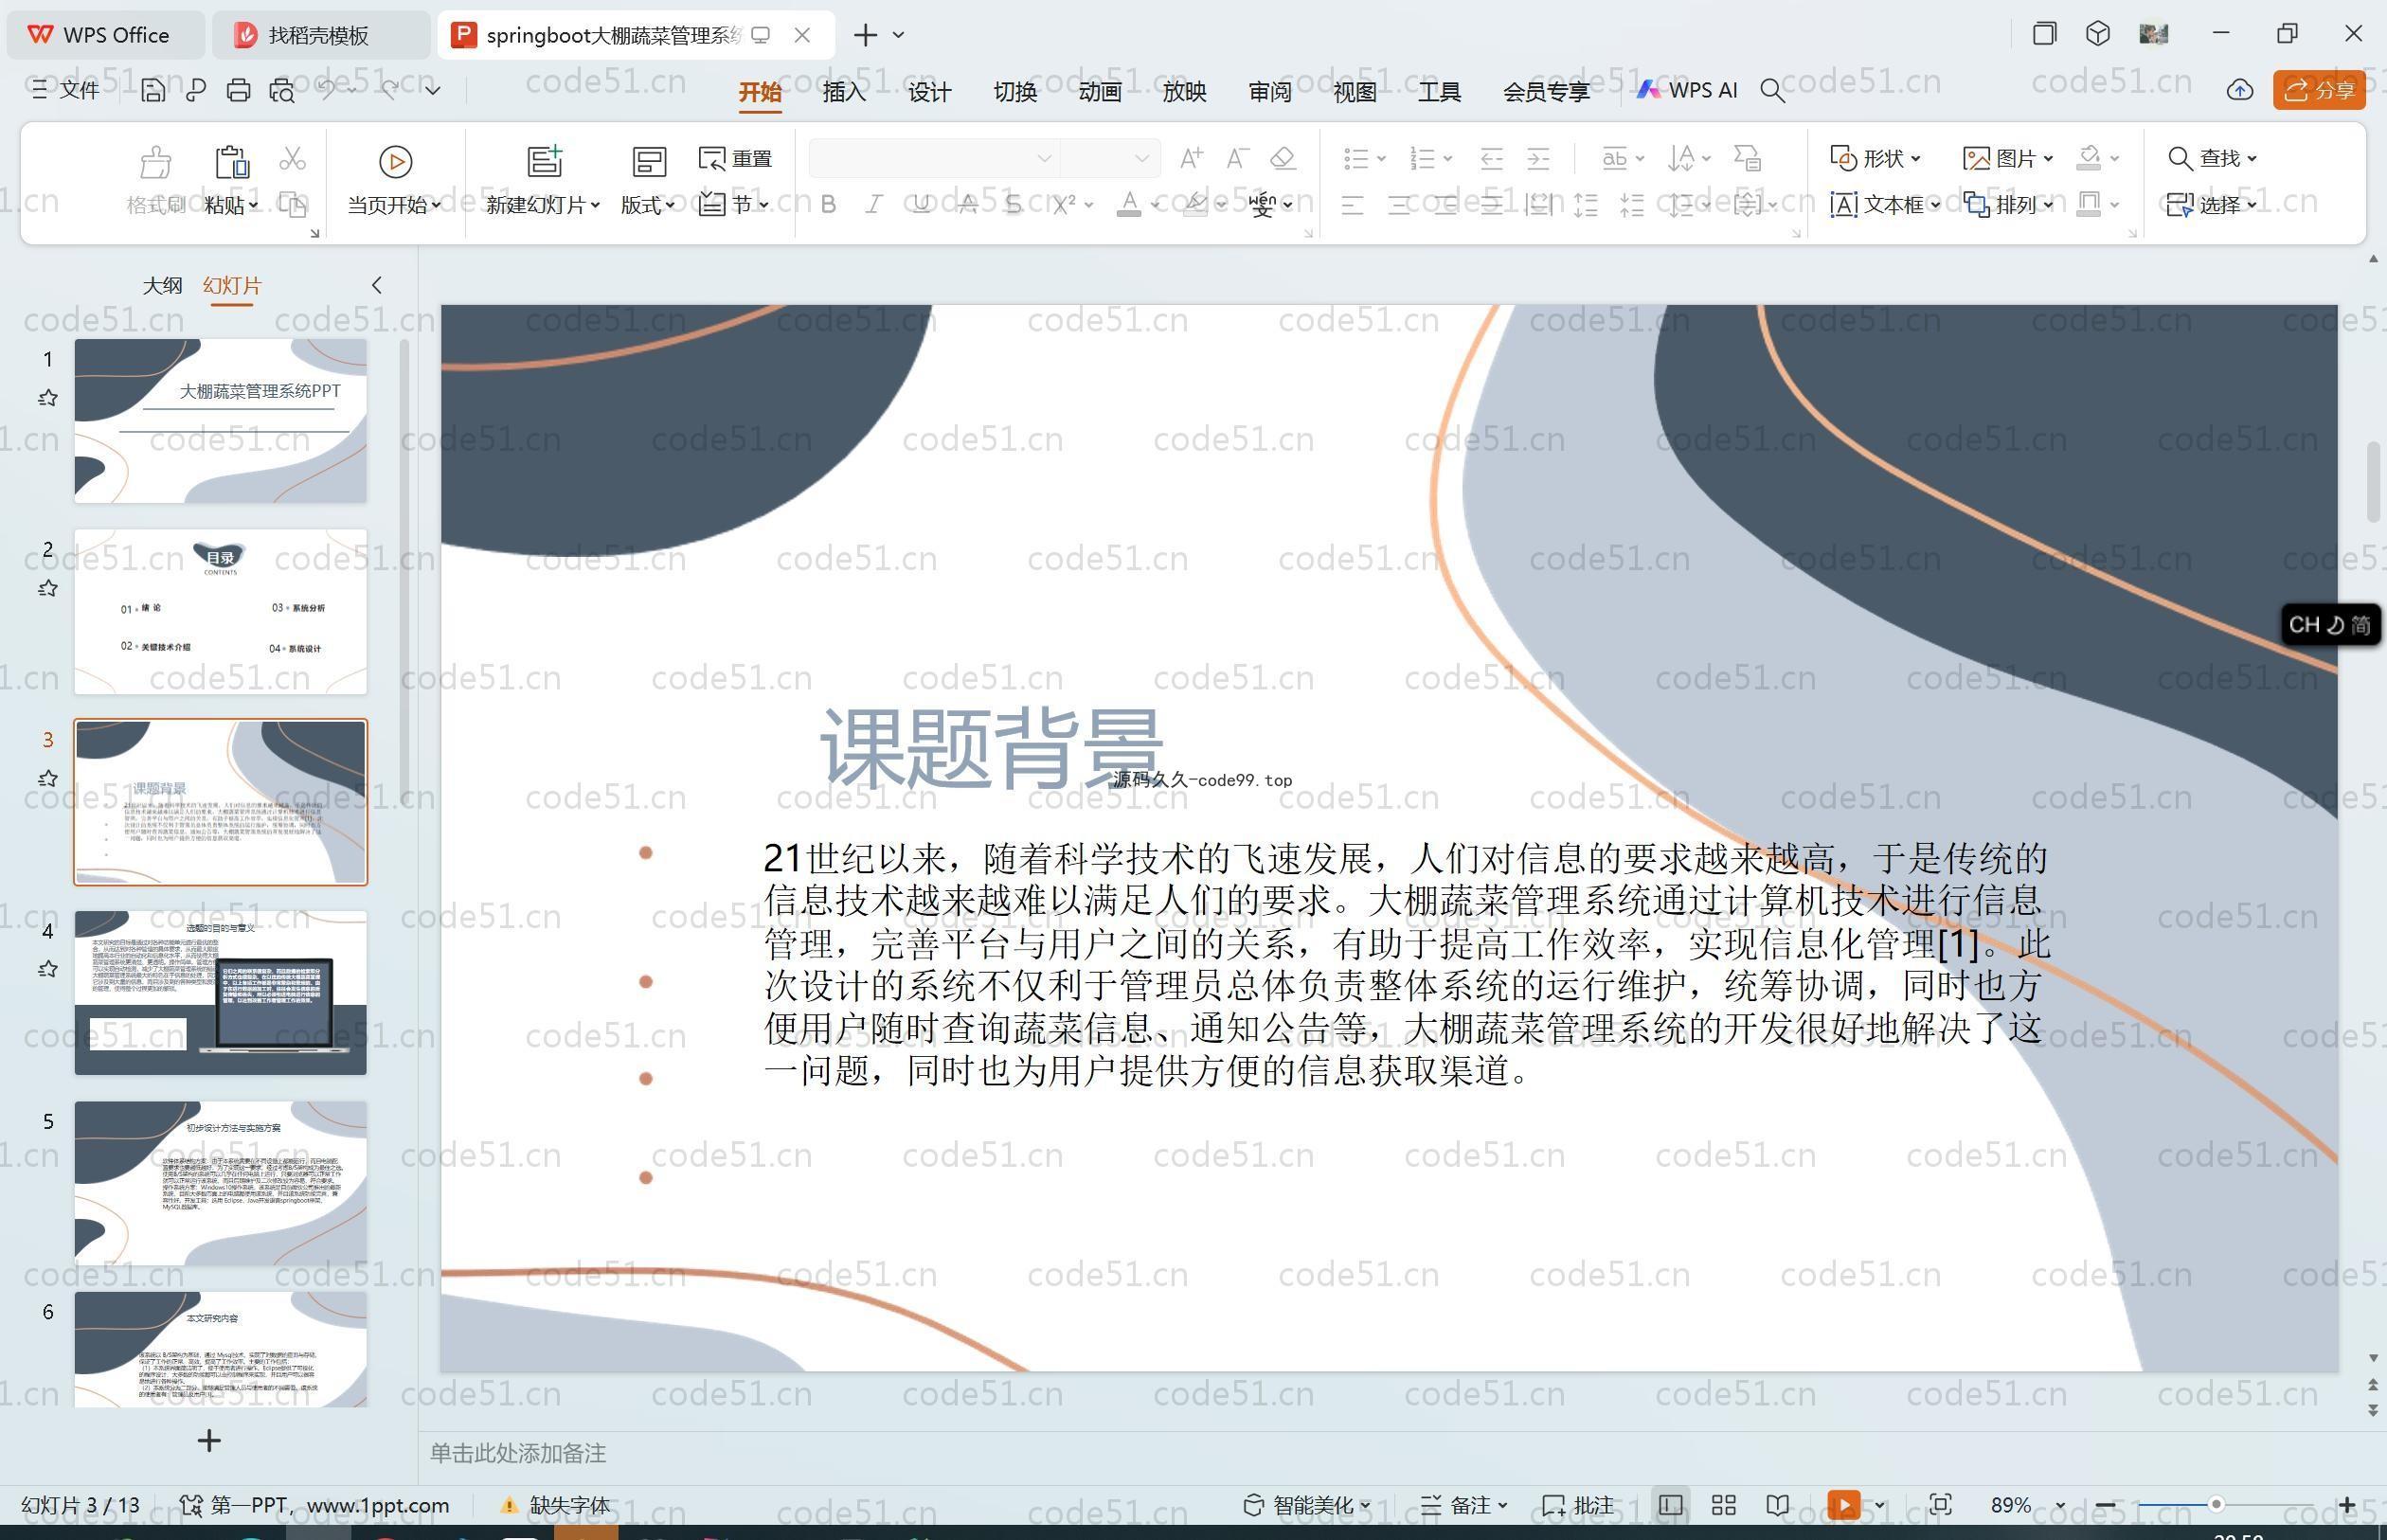Open the Text Box (文本框) dropdown
Screen dimensions: 2387x1540
click(x=1885, y=205)
